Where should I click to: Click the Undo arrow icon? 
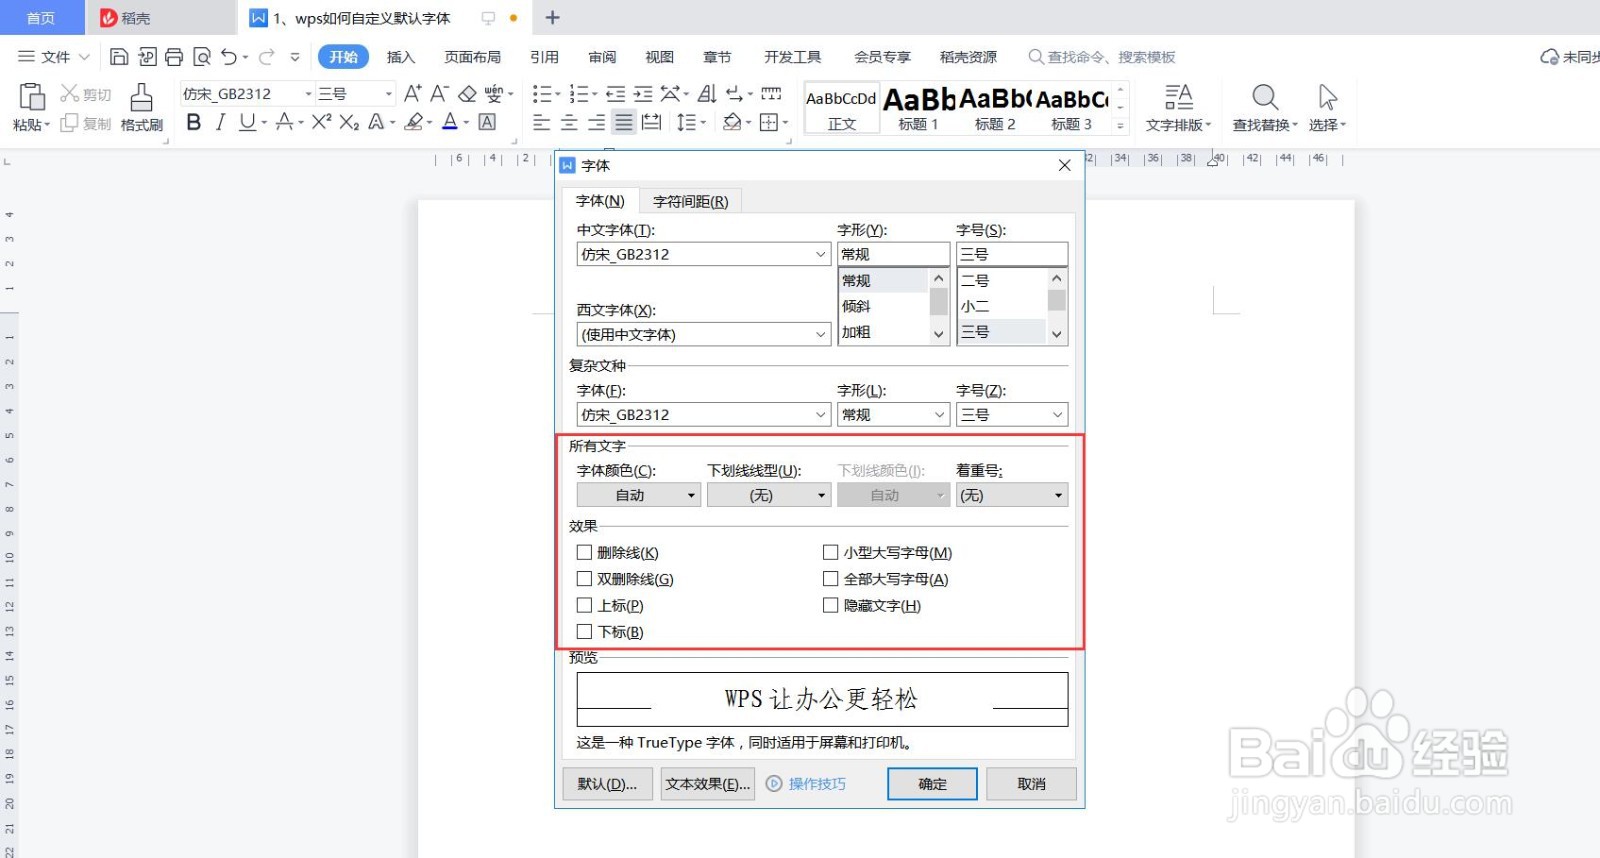[x=229, y=57]
